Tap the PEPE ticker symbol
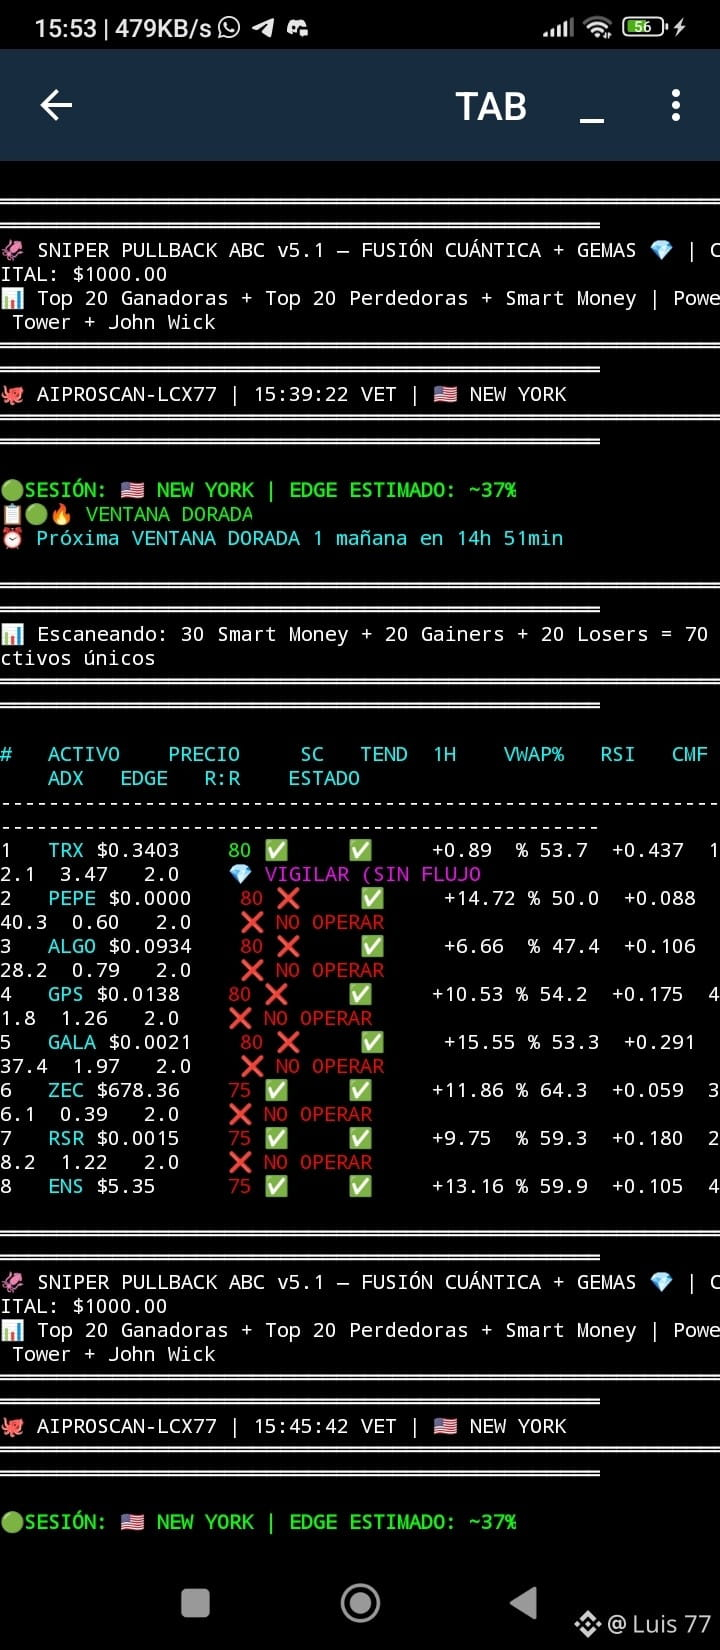Viewport: 720px width, 1650px height. click(72, 898)
